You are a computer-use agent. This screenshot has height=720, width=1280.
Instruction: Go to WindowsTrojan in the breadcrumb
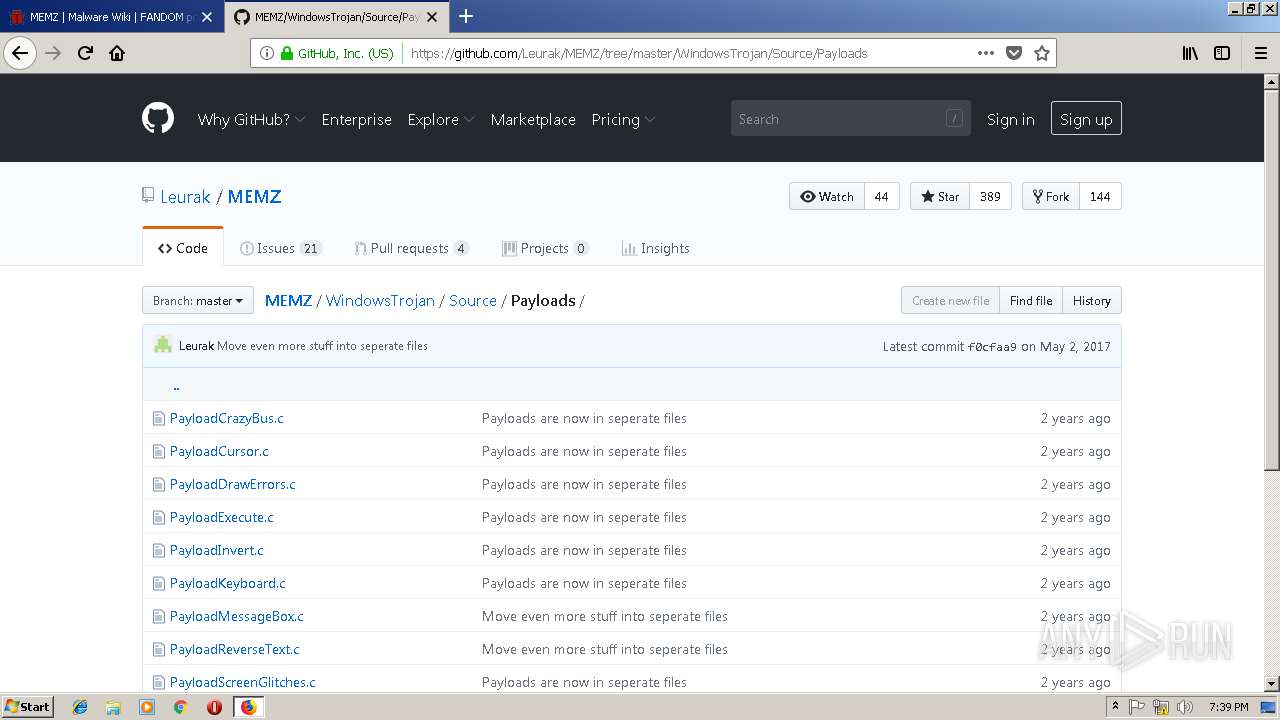click(x=380, y=300)
